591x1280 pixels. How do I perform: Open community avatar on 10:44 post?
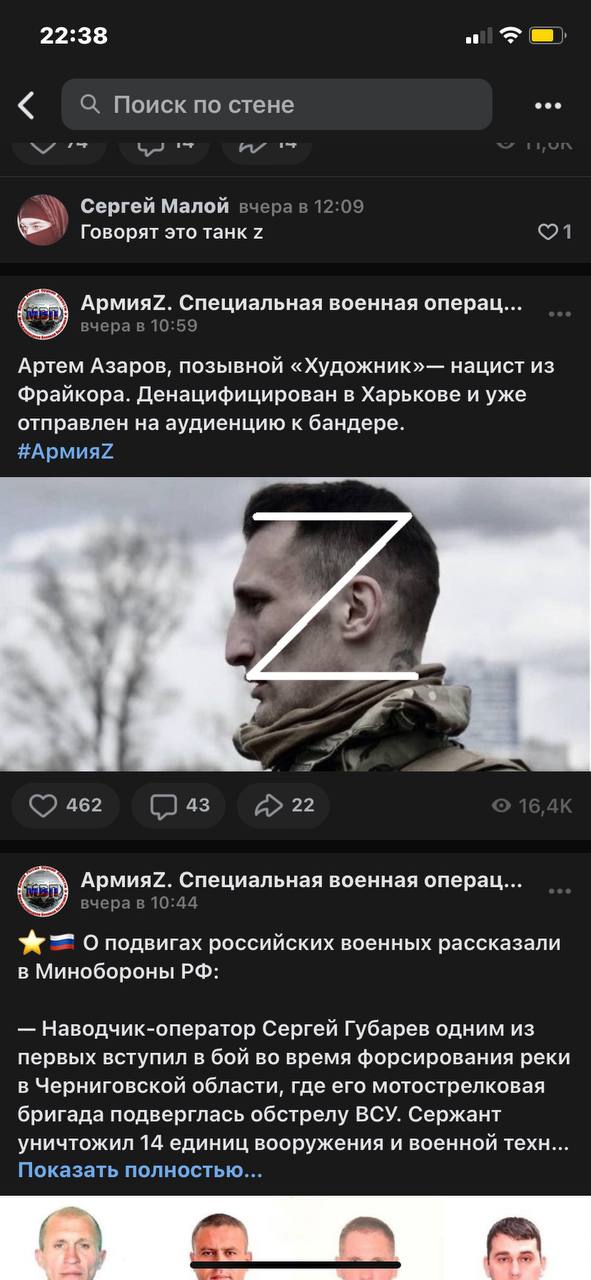pyautogui.click(x=43, y=892)
